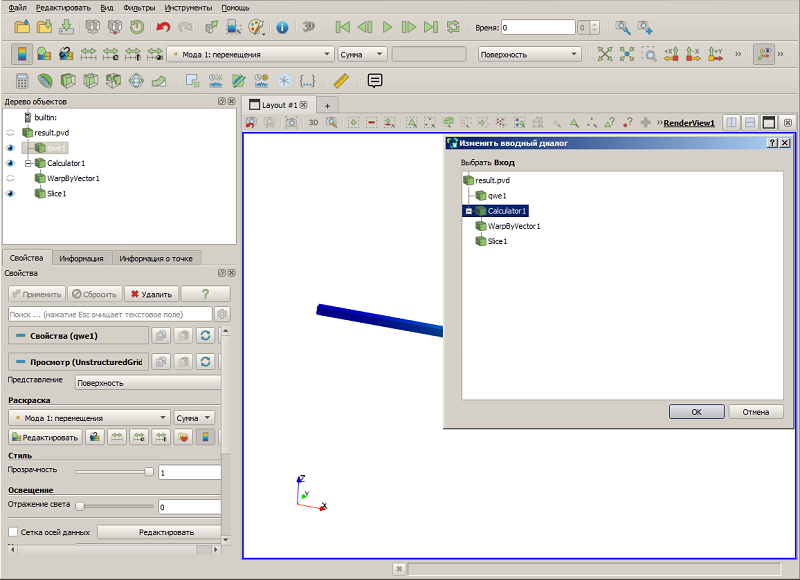The image size is (800, 580).
Task: Click the Slice filter icon in toolbar
Action: 90,81
